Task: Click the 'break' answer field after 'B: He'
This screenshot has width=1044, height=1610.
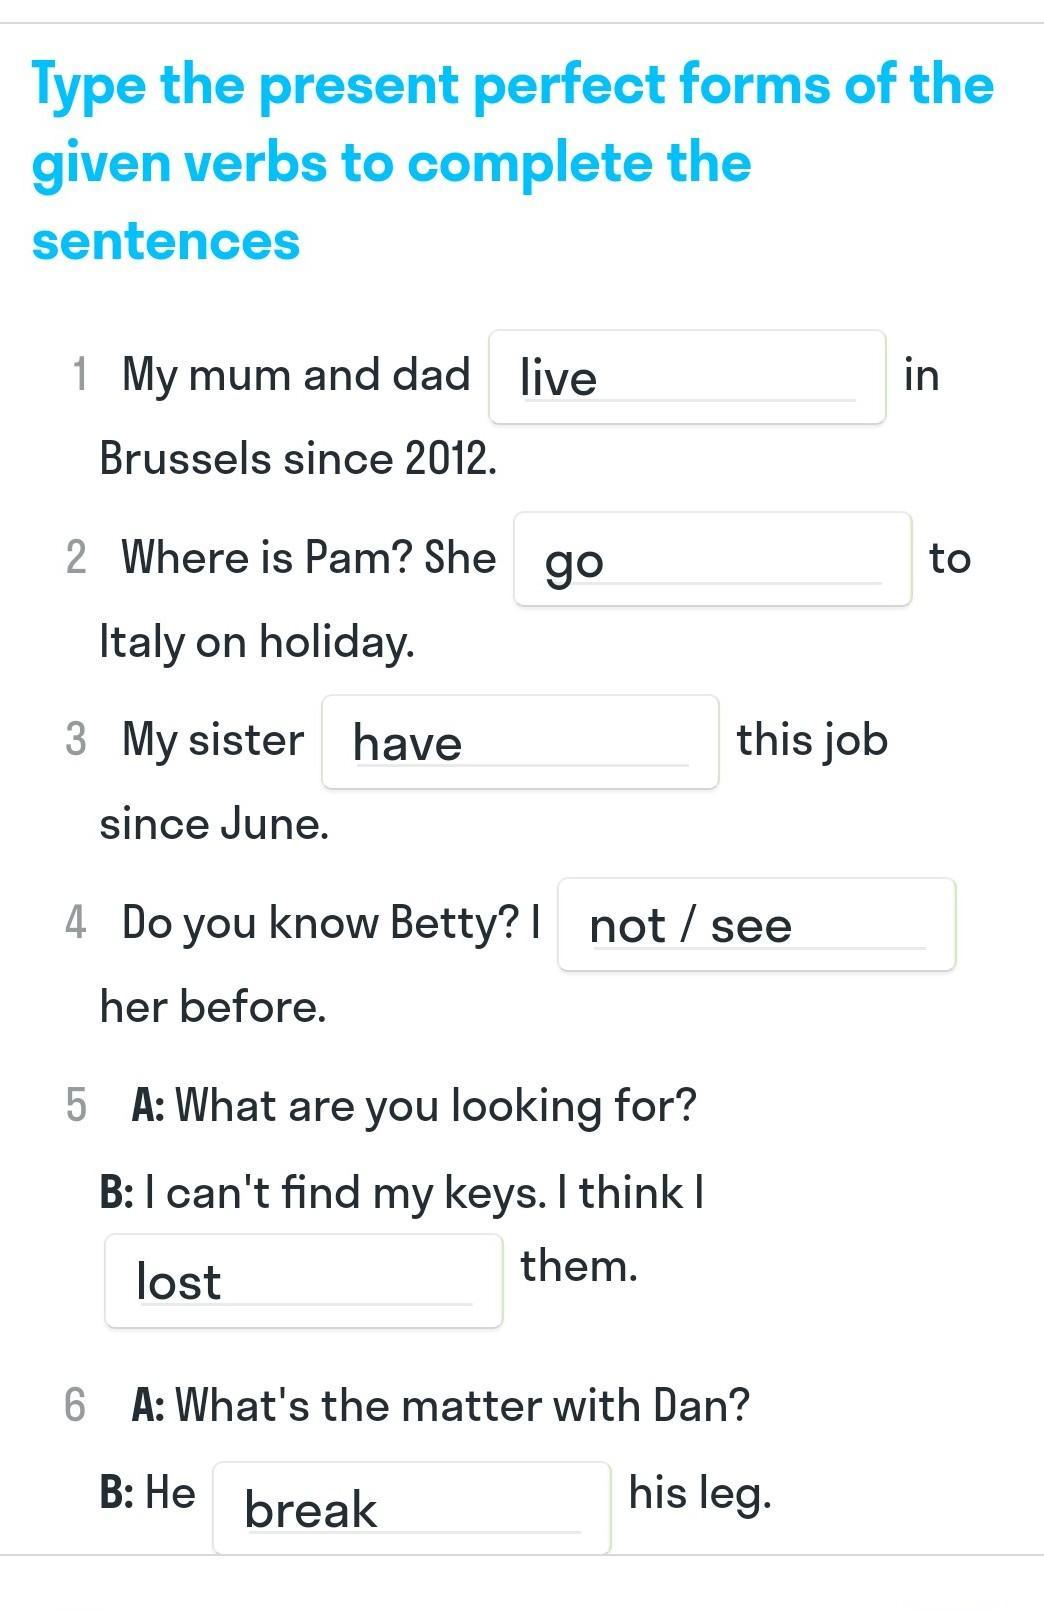Action: [412, 1508]
